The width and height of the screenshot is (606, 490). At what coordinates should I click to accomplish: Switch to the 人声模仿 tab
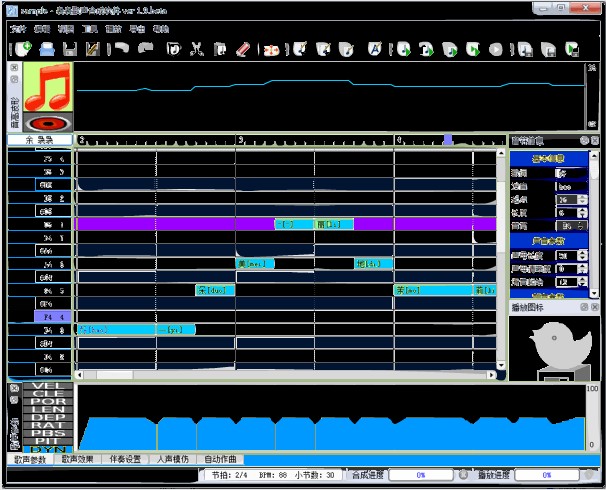172,459
